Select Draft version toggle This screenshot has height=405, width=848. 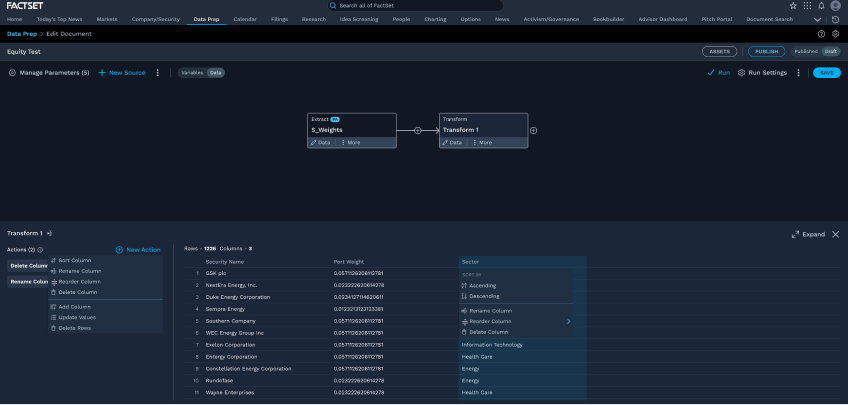[830, 51]
